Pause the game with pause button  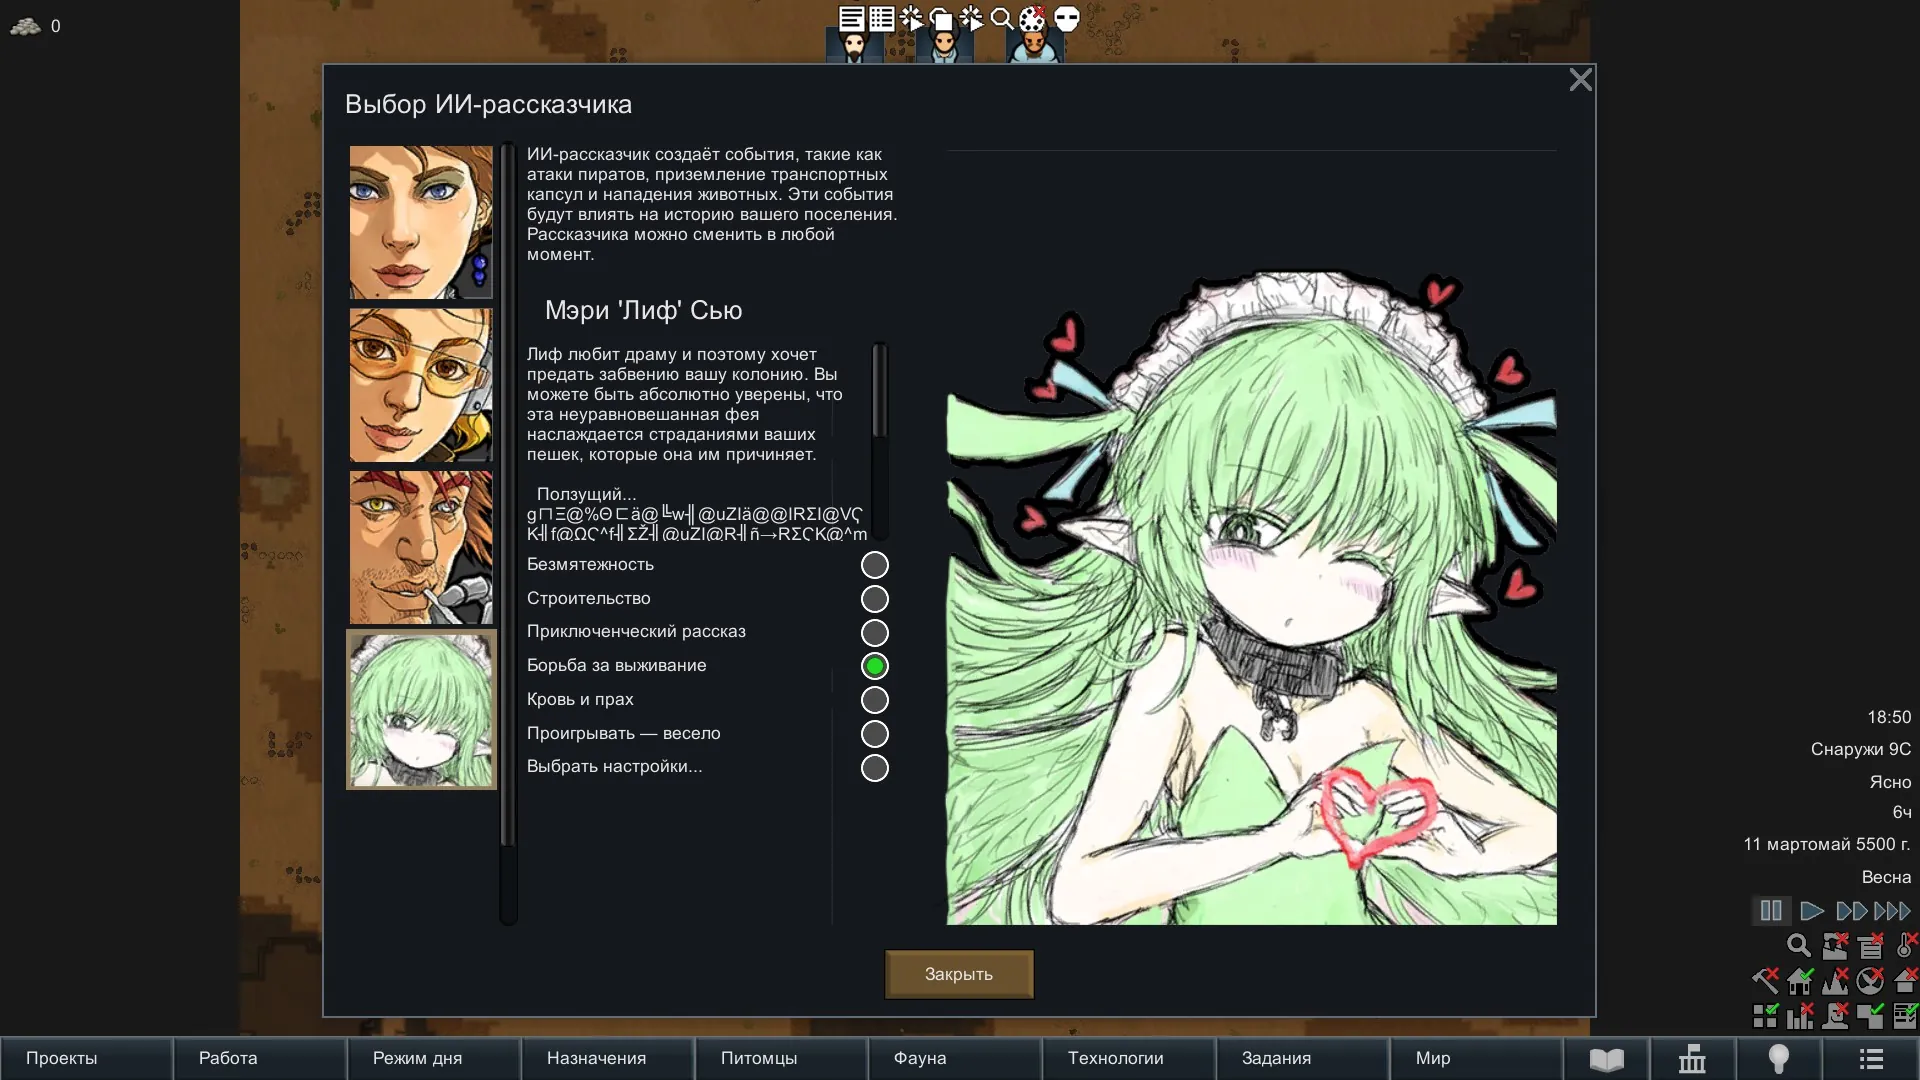1771,911
